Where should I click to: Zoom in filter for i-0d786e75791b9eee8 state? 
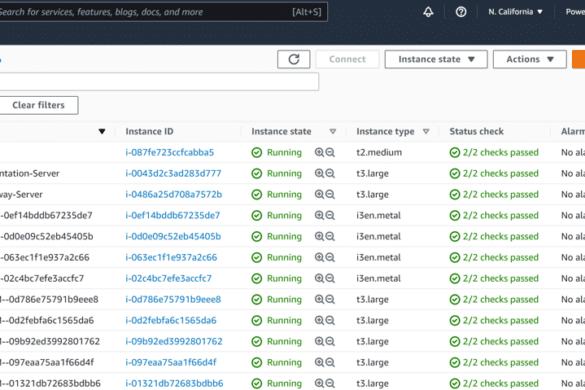point(319,299)
